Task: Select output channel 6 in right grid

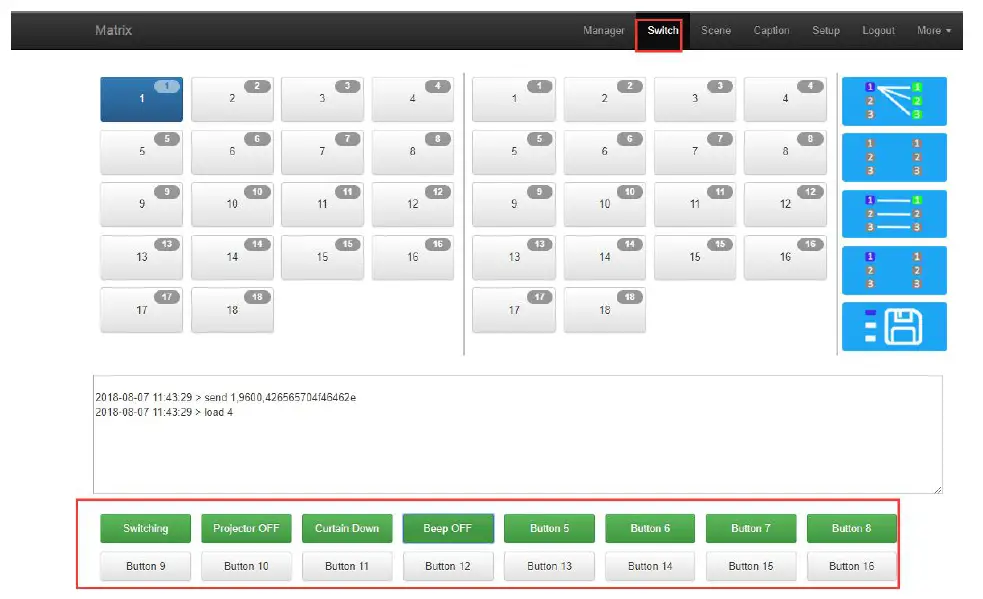Action: (x=604, y=152)
